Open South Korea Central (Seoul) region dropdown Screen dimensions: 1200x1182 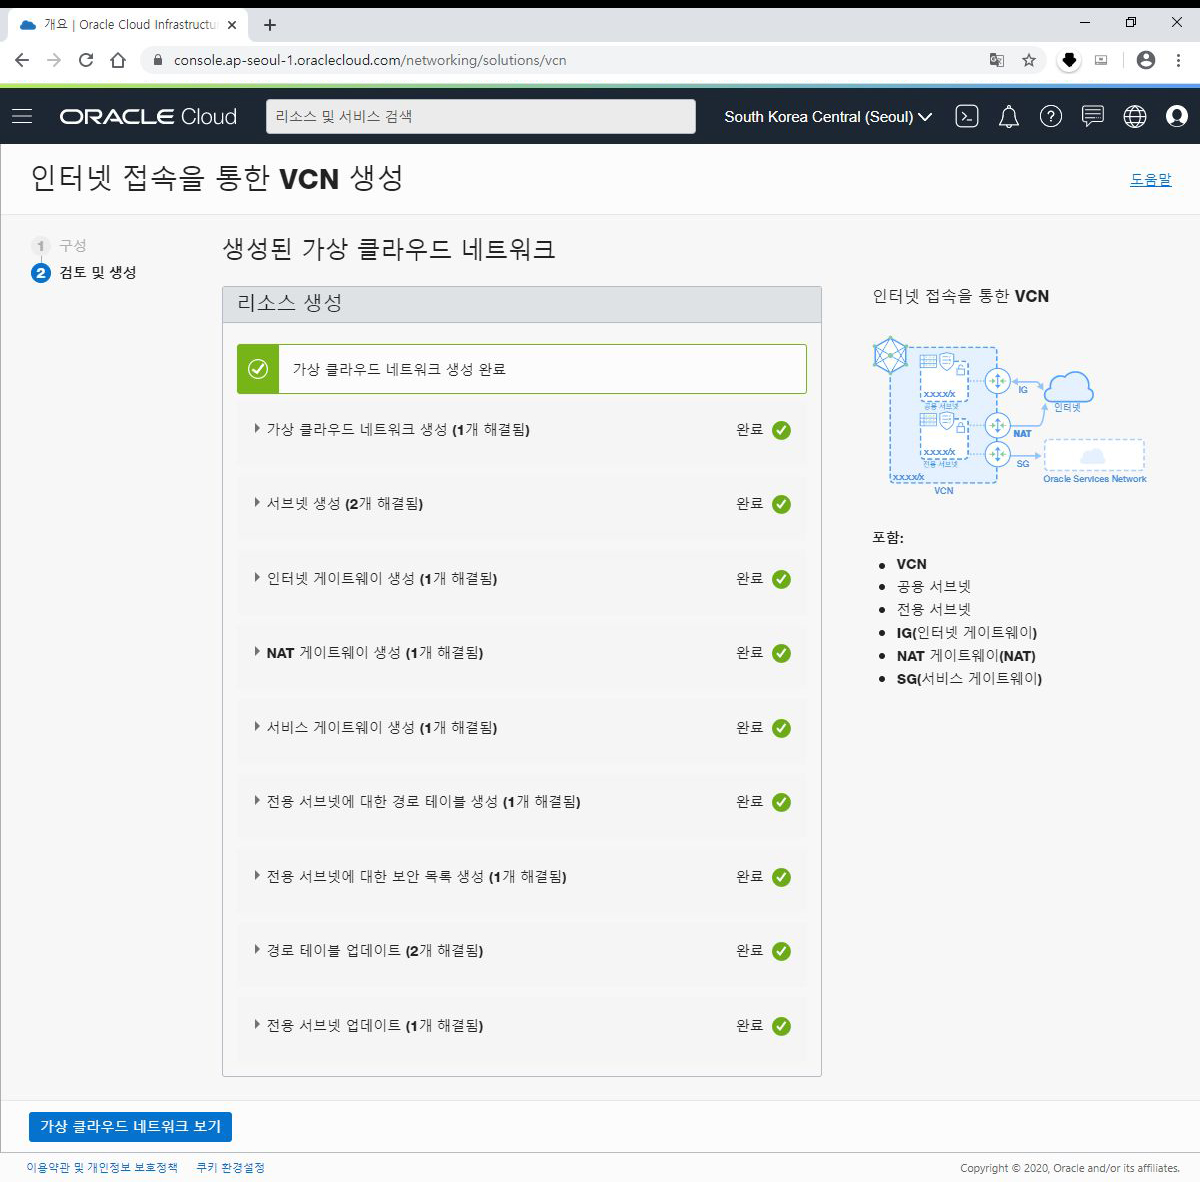click(x=828, y=117)
